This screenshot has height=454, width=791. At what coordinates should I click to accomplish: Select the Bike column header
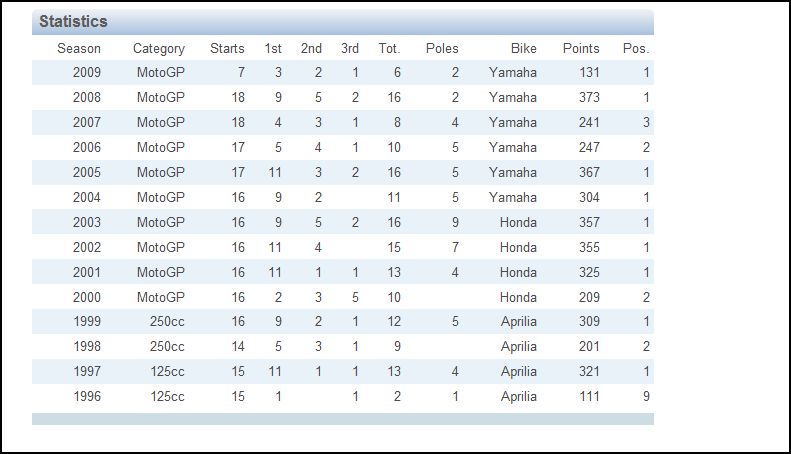coord(524,48)
